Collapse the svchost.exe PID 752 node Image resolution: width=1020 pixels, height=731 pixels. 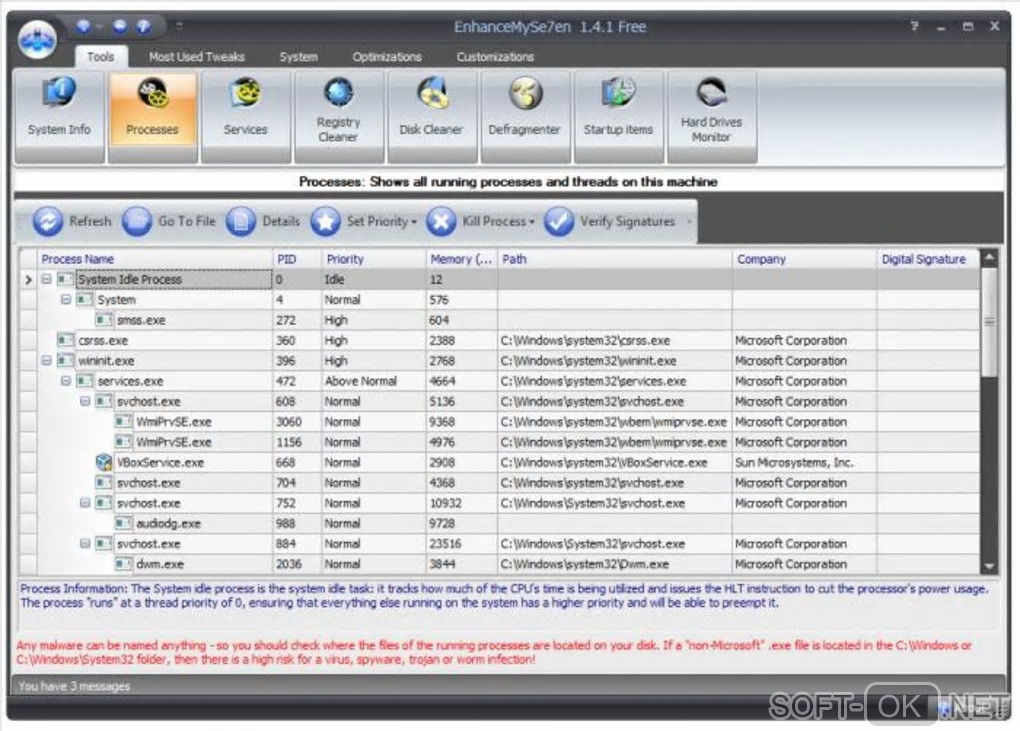pos(85,503)
